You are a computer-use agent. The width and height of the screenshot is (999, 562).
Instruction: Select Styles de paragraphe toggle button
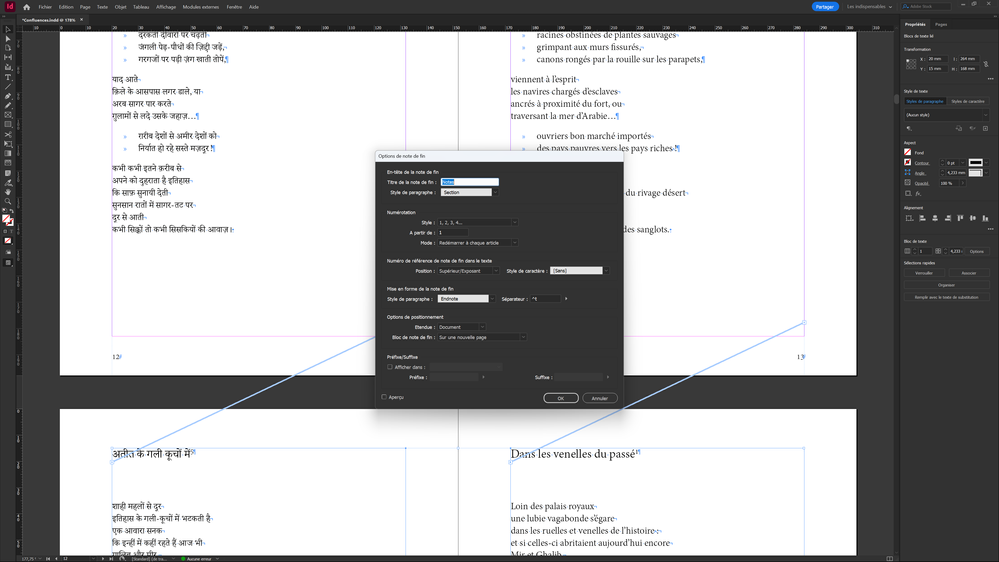click(924, 101)
